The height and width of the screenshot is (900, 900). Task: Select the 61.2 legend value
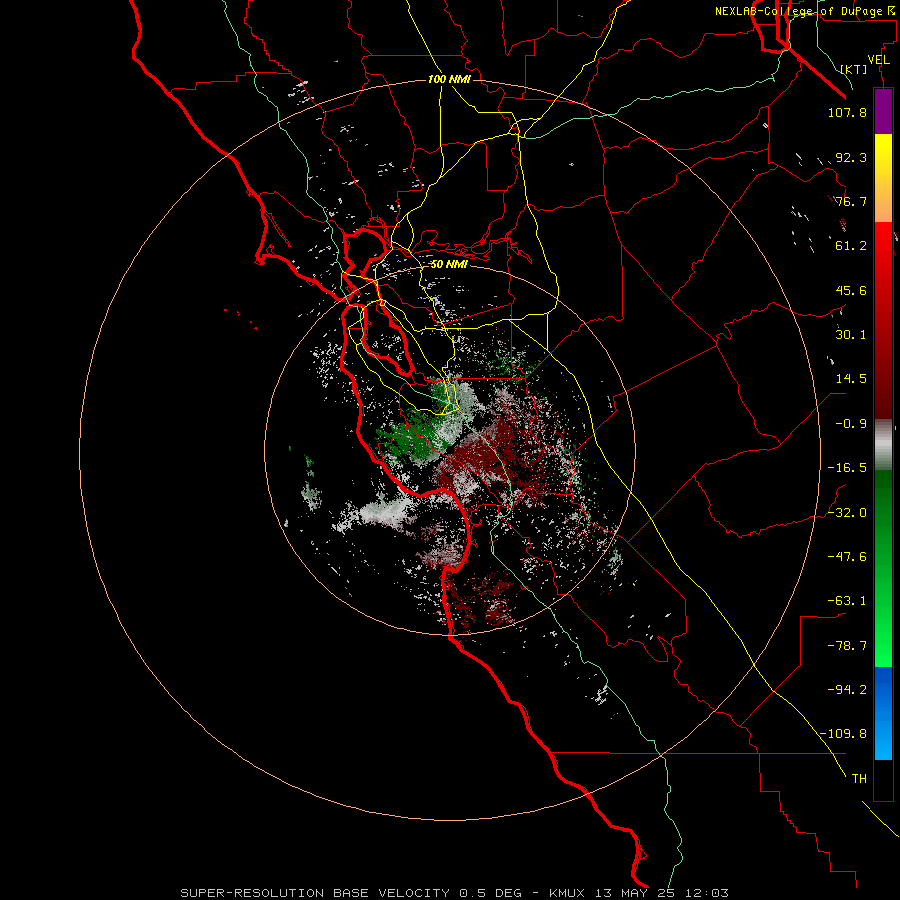pos(851,246)
